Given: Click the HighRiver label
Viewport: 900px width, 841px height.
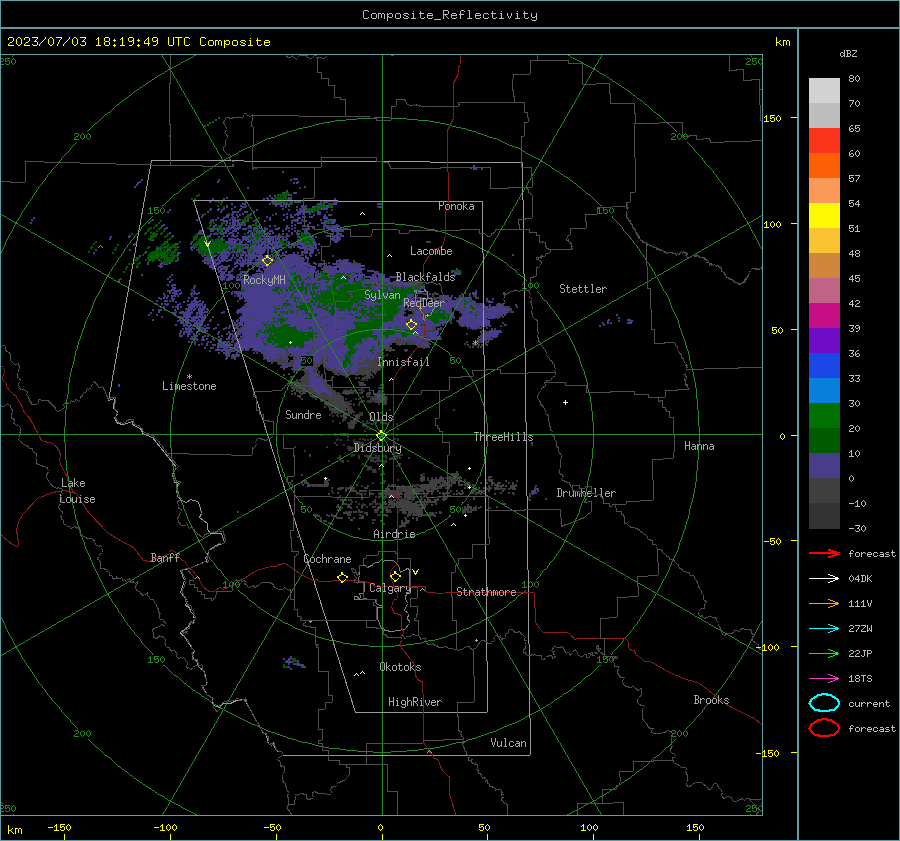Looking at the screenshot, I should 415,702.
